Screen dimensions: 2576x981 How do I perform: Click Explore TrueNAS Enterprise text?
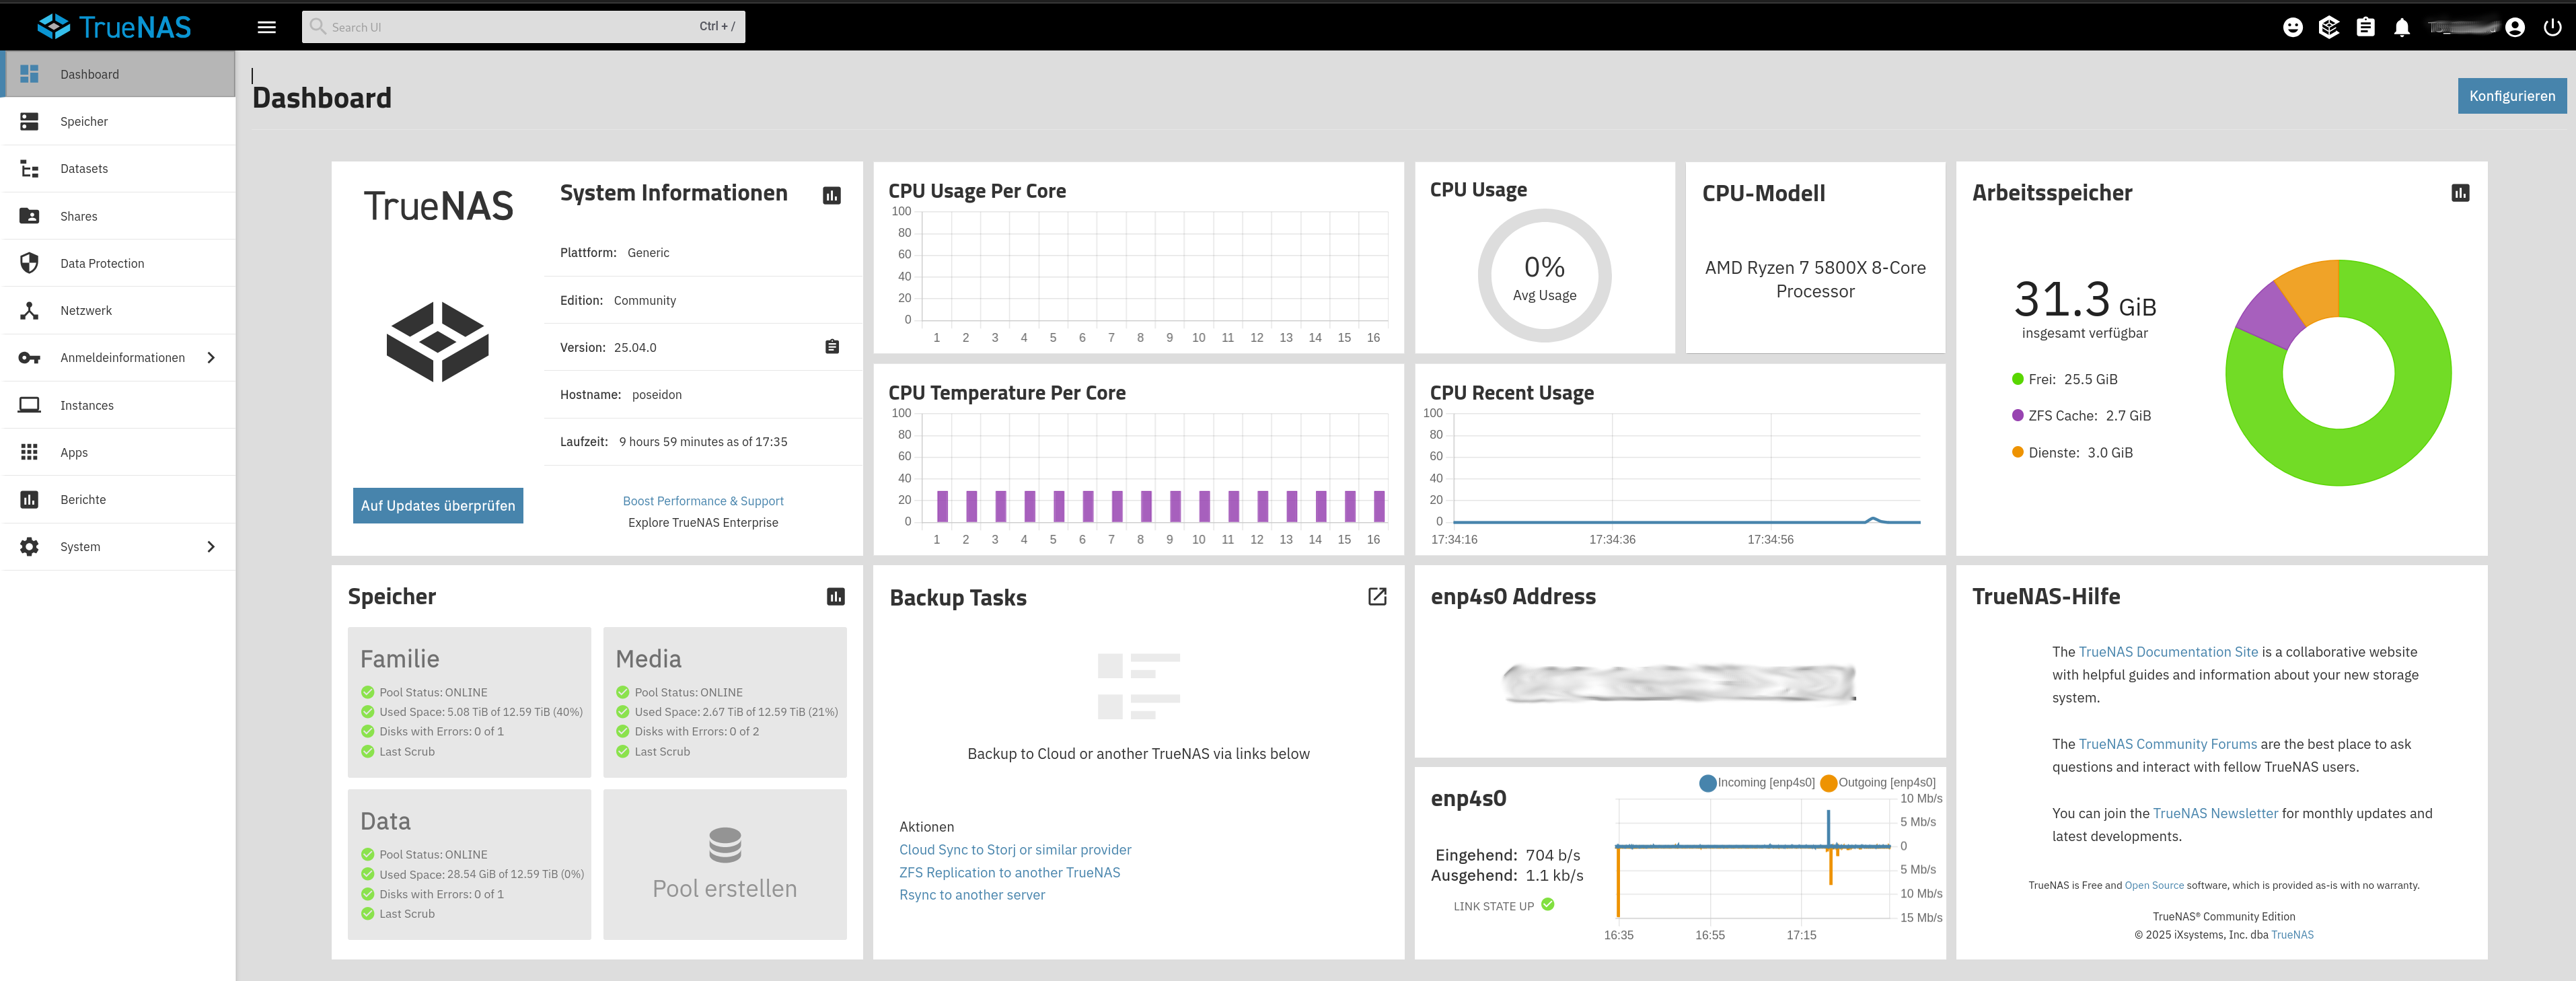[x=703, y=523]
